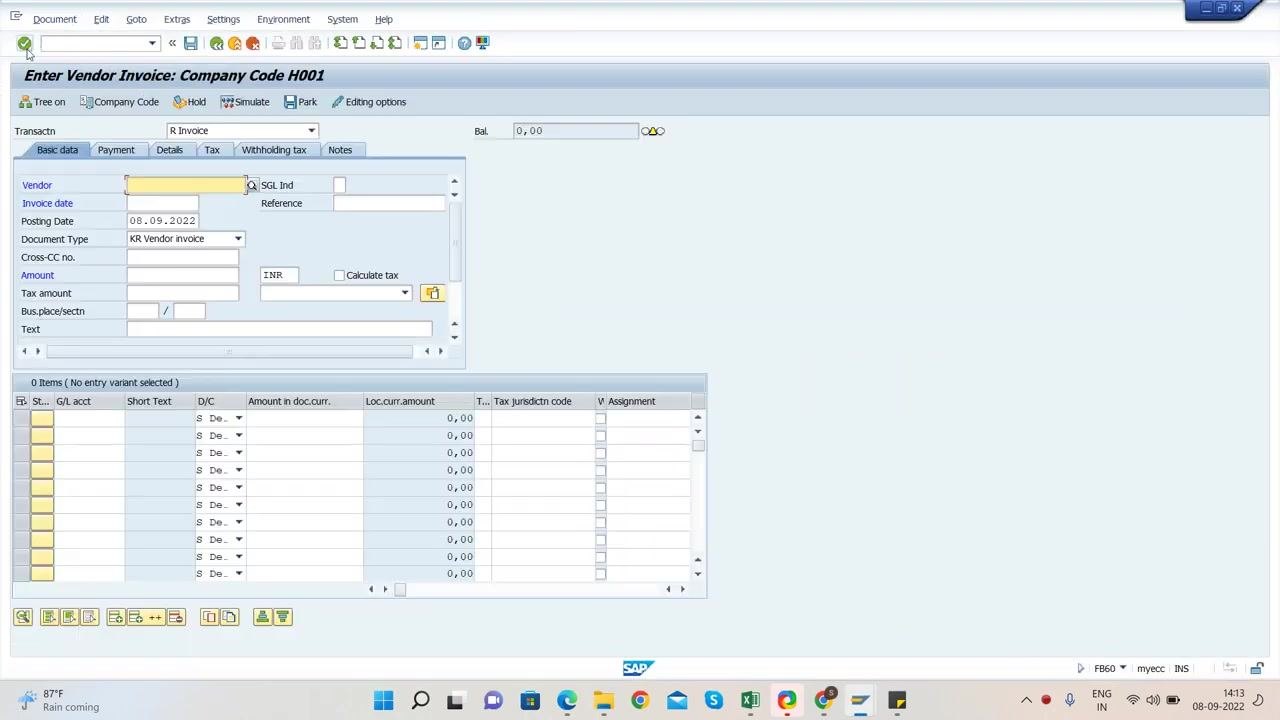Expand the FB60 transaction dropdown in status bar
Image resolution: width=1280 pixels, height=720 pixels.
[1123, 668]
